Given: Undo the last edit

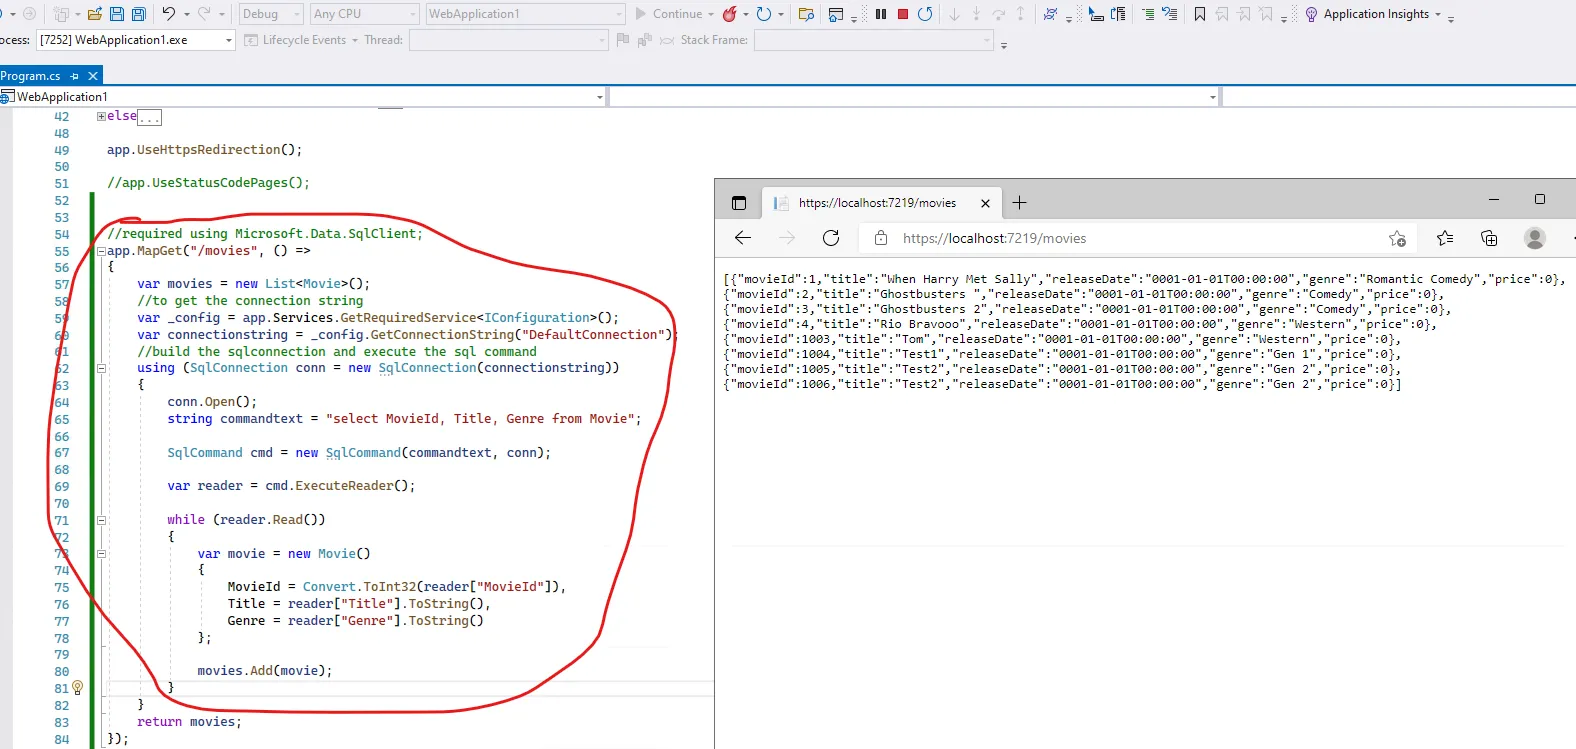Looking at the screenshot, I should point(168,14).
